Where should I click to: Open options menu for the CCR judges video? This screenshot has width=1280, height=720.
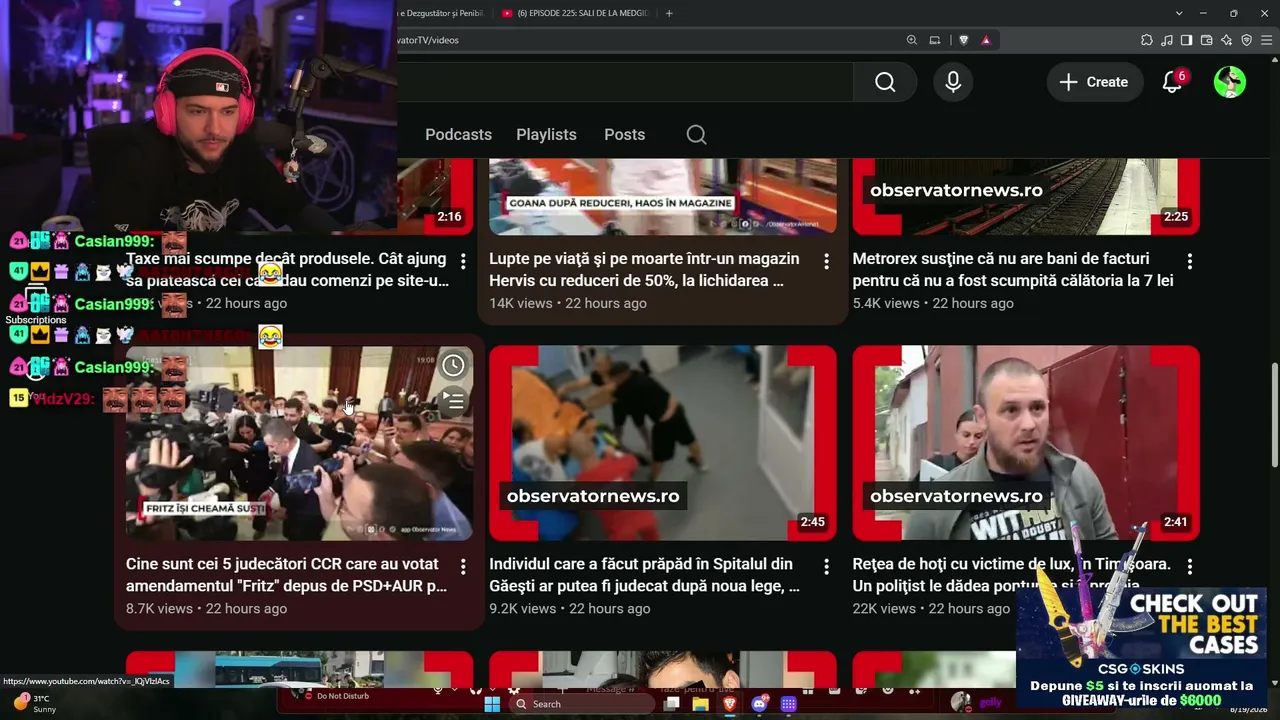click(x=463, y=567)
